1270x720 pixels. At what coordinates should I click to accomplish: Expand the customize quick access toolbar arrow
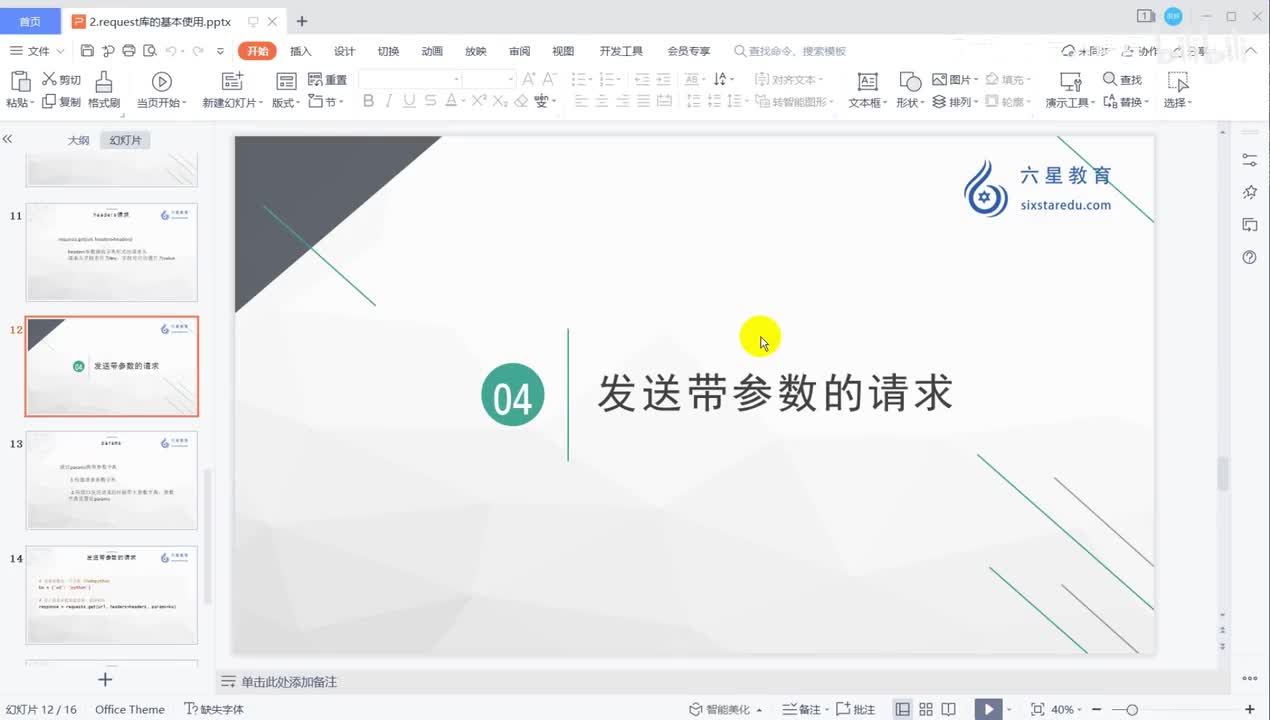pyautogui.click(x=222, y=51)
